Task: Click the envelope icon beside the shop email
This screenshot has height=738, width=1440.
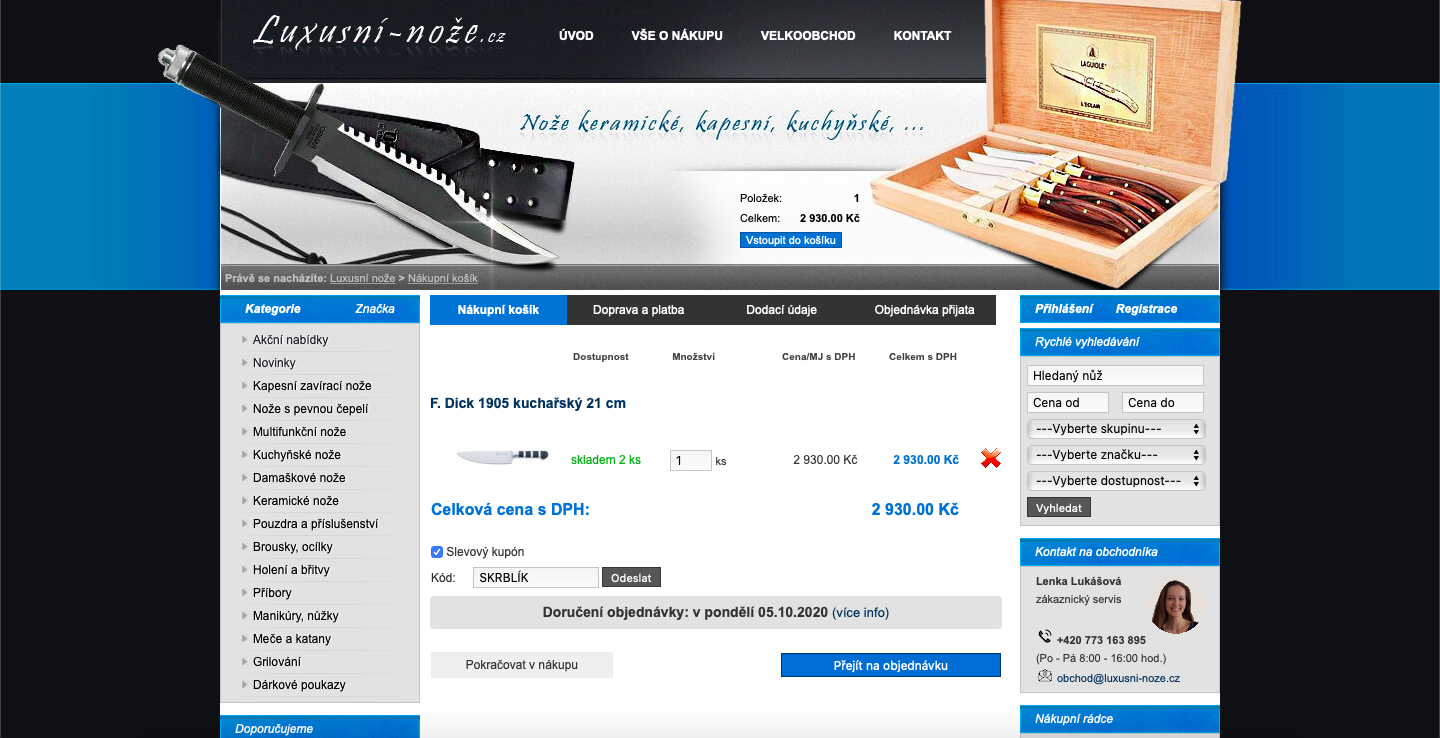Action: (x=1045, y=676)
